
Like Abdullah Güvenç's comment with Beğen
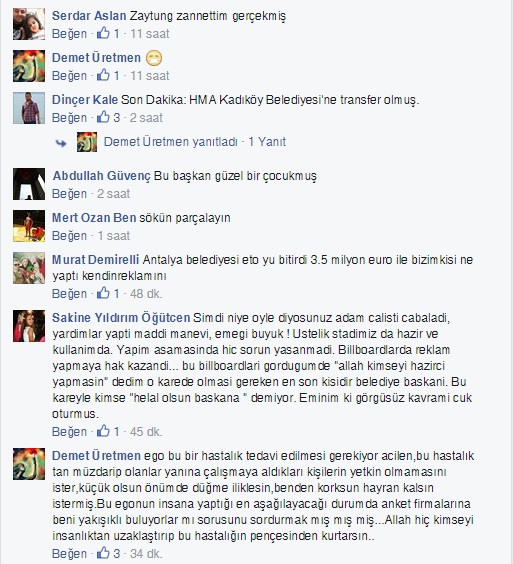click(x=69, y=194)
